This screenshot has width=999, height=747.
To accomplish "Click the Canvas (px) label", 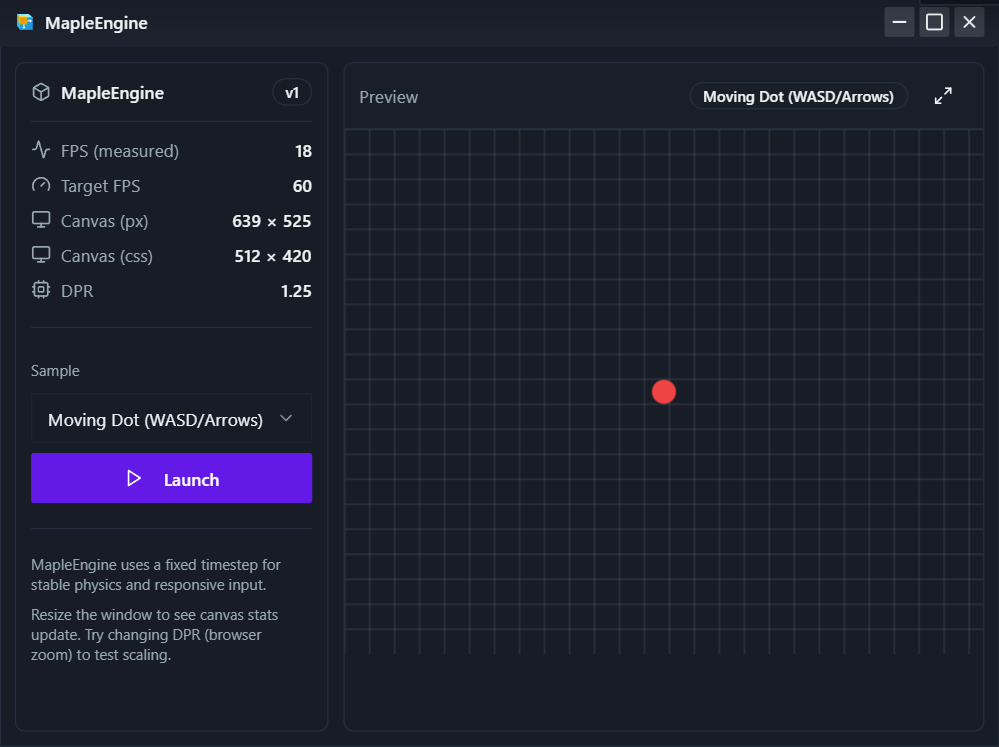I will pyautogui.click(x=104, y=221).
